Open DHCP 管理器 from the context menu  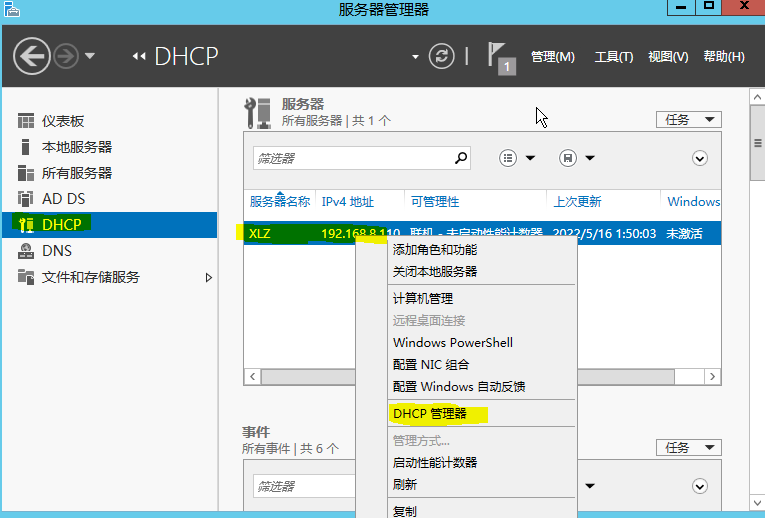[x=482, y=414]
